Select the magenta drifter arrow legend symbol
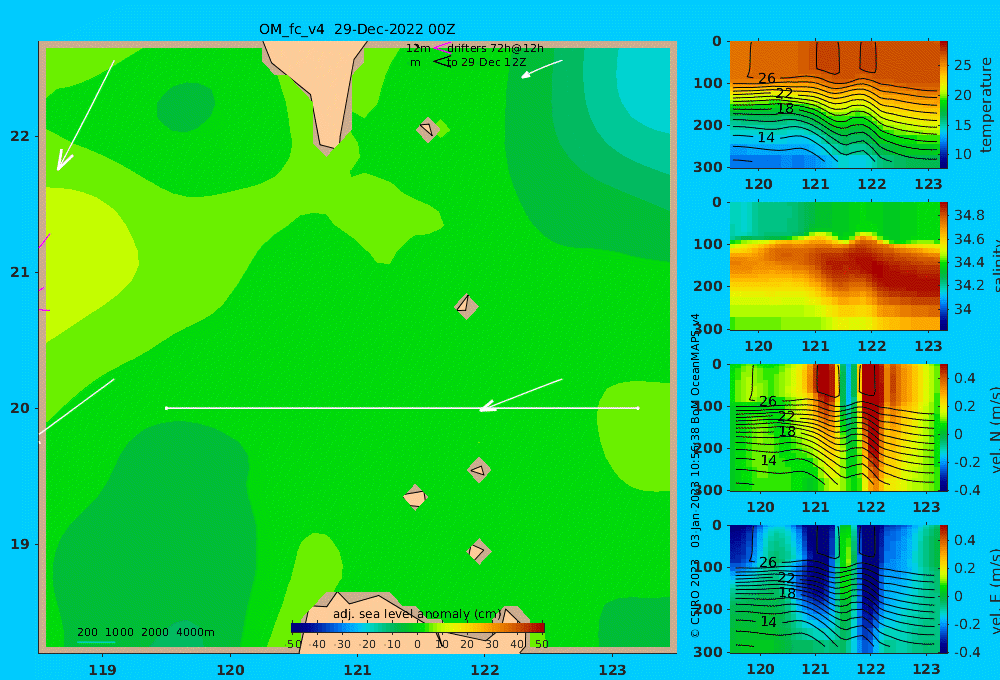The width and height of the screenshot is (1000, 680). tap(441, 47)
